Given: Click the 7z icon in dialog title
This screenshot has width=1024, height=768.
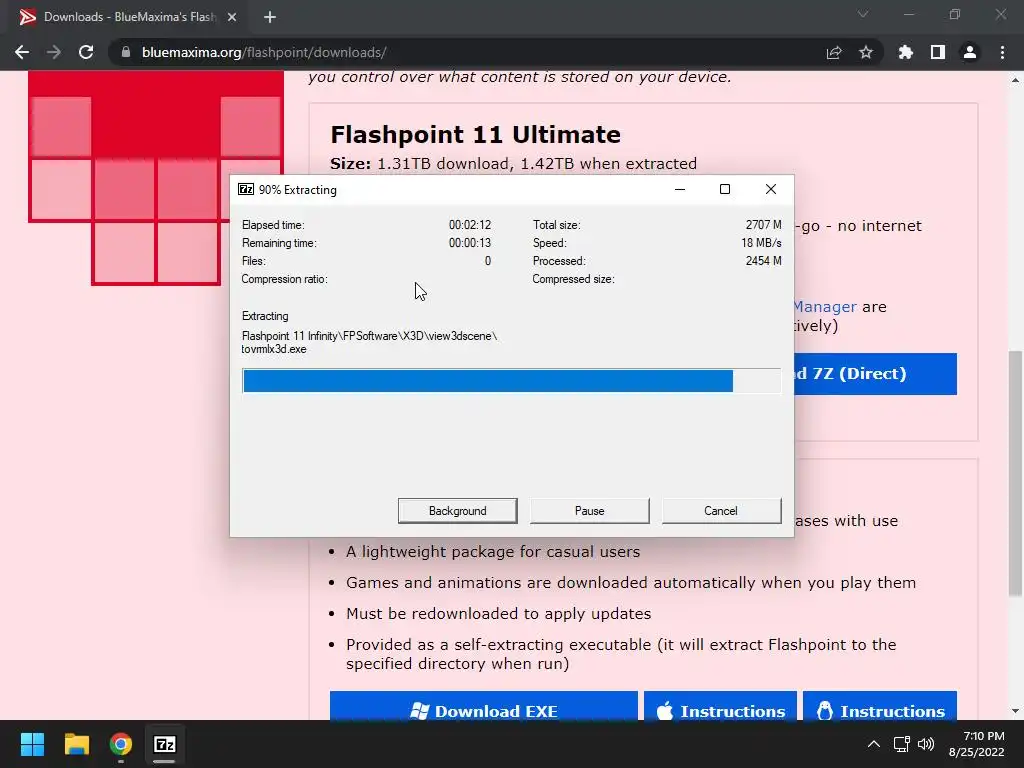Looking at the screenshot, I should [x=246, y=189].
